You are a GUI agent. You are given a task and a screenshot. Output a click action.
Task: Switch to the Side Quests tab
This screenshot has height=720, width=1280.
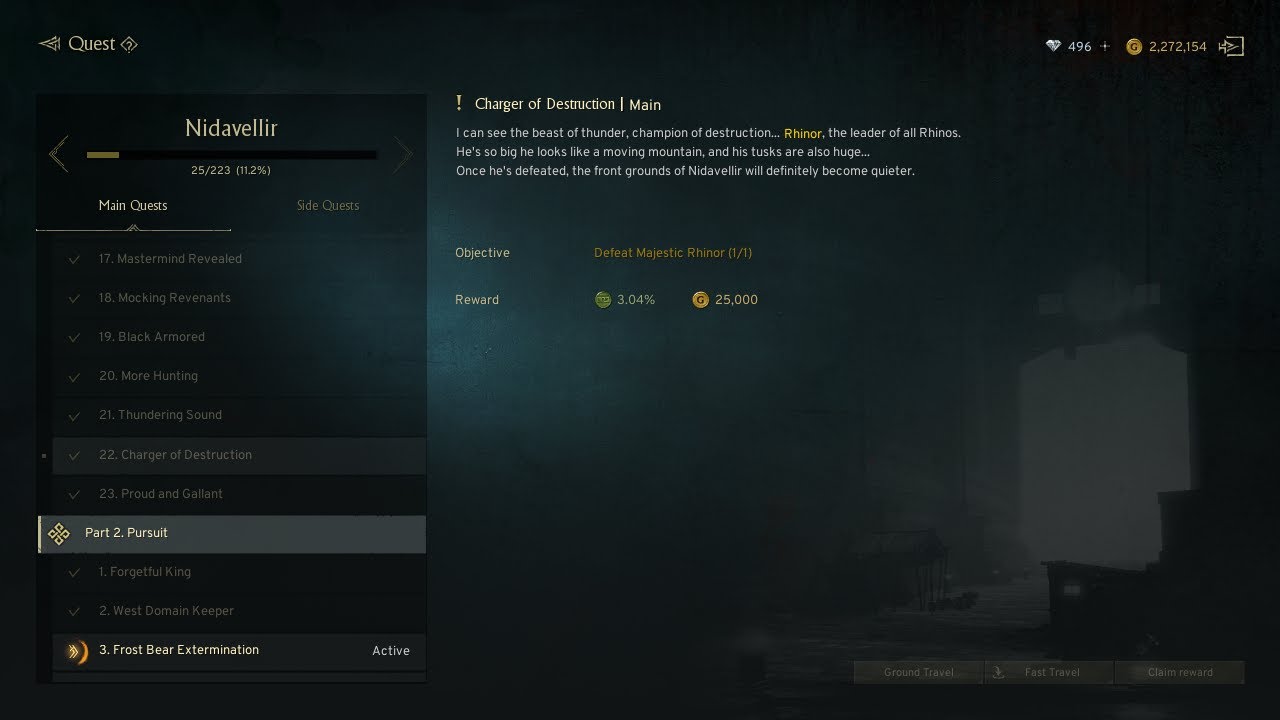click(x=328, y=206)
